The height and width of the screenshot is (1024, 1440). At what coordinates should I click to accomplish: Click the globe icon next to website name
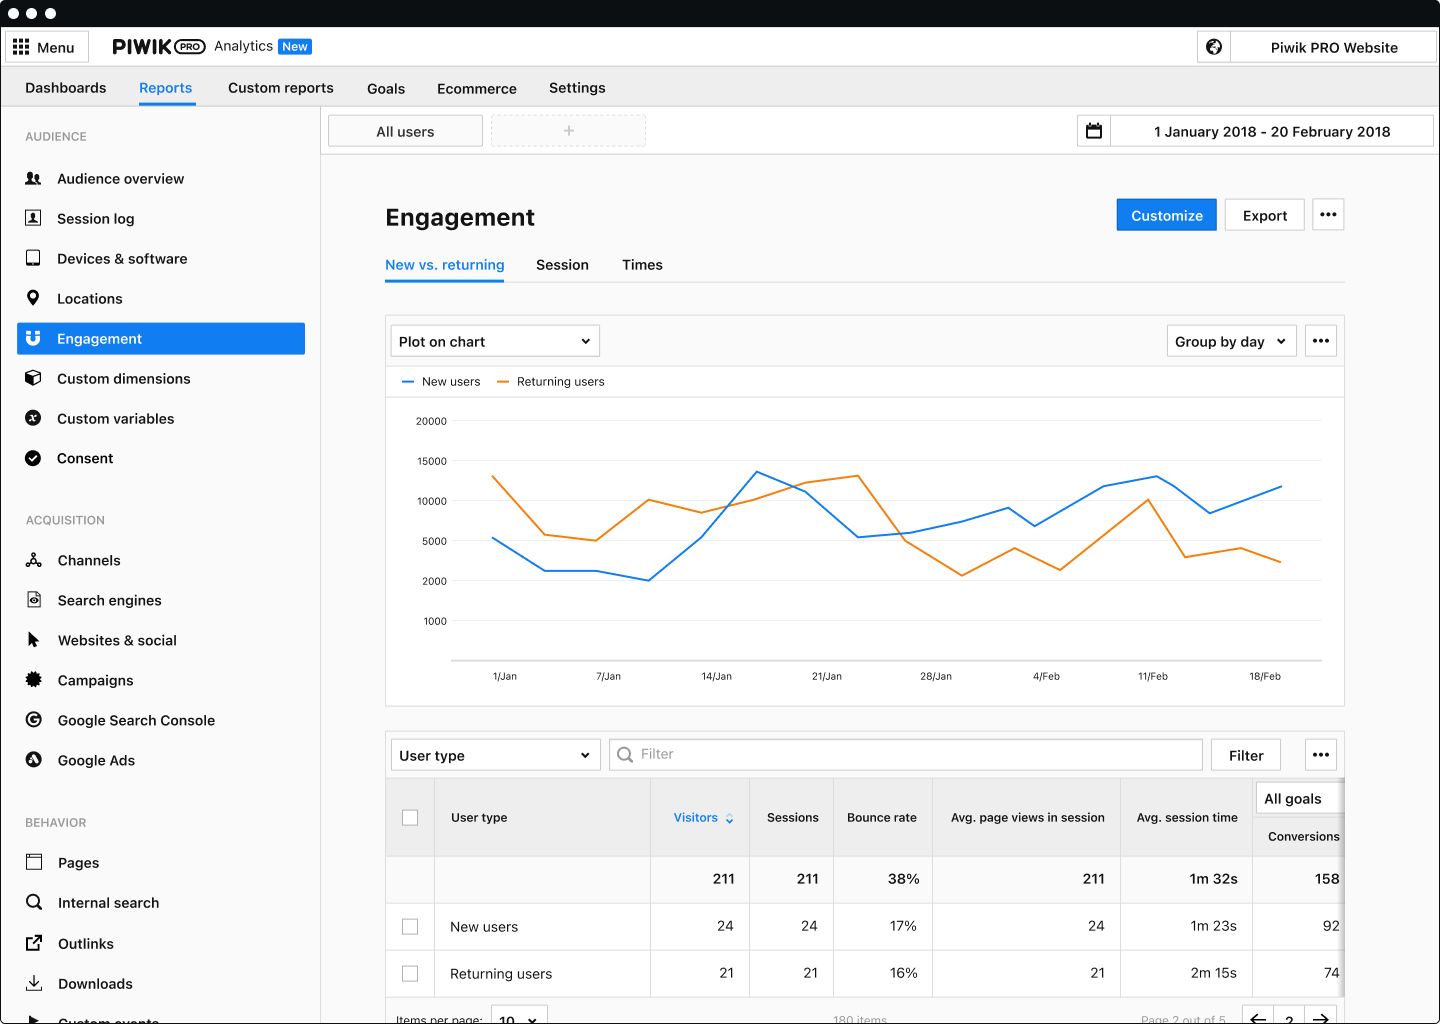[x=1214, y=47]
